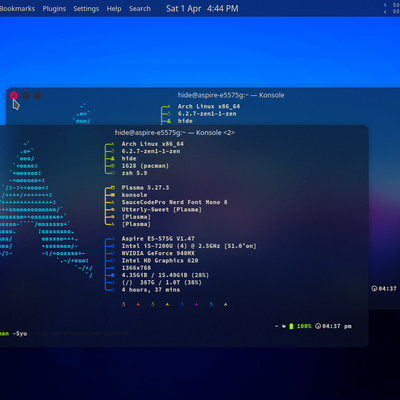Click the shell icon beside zsh 5.9

[113, 173]
